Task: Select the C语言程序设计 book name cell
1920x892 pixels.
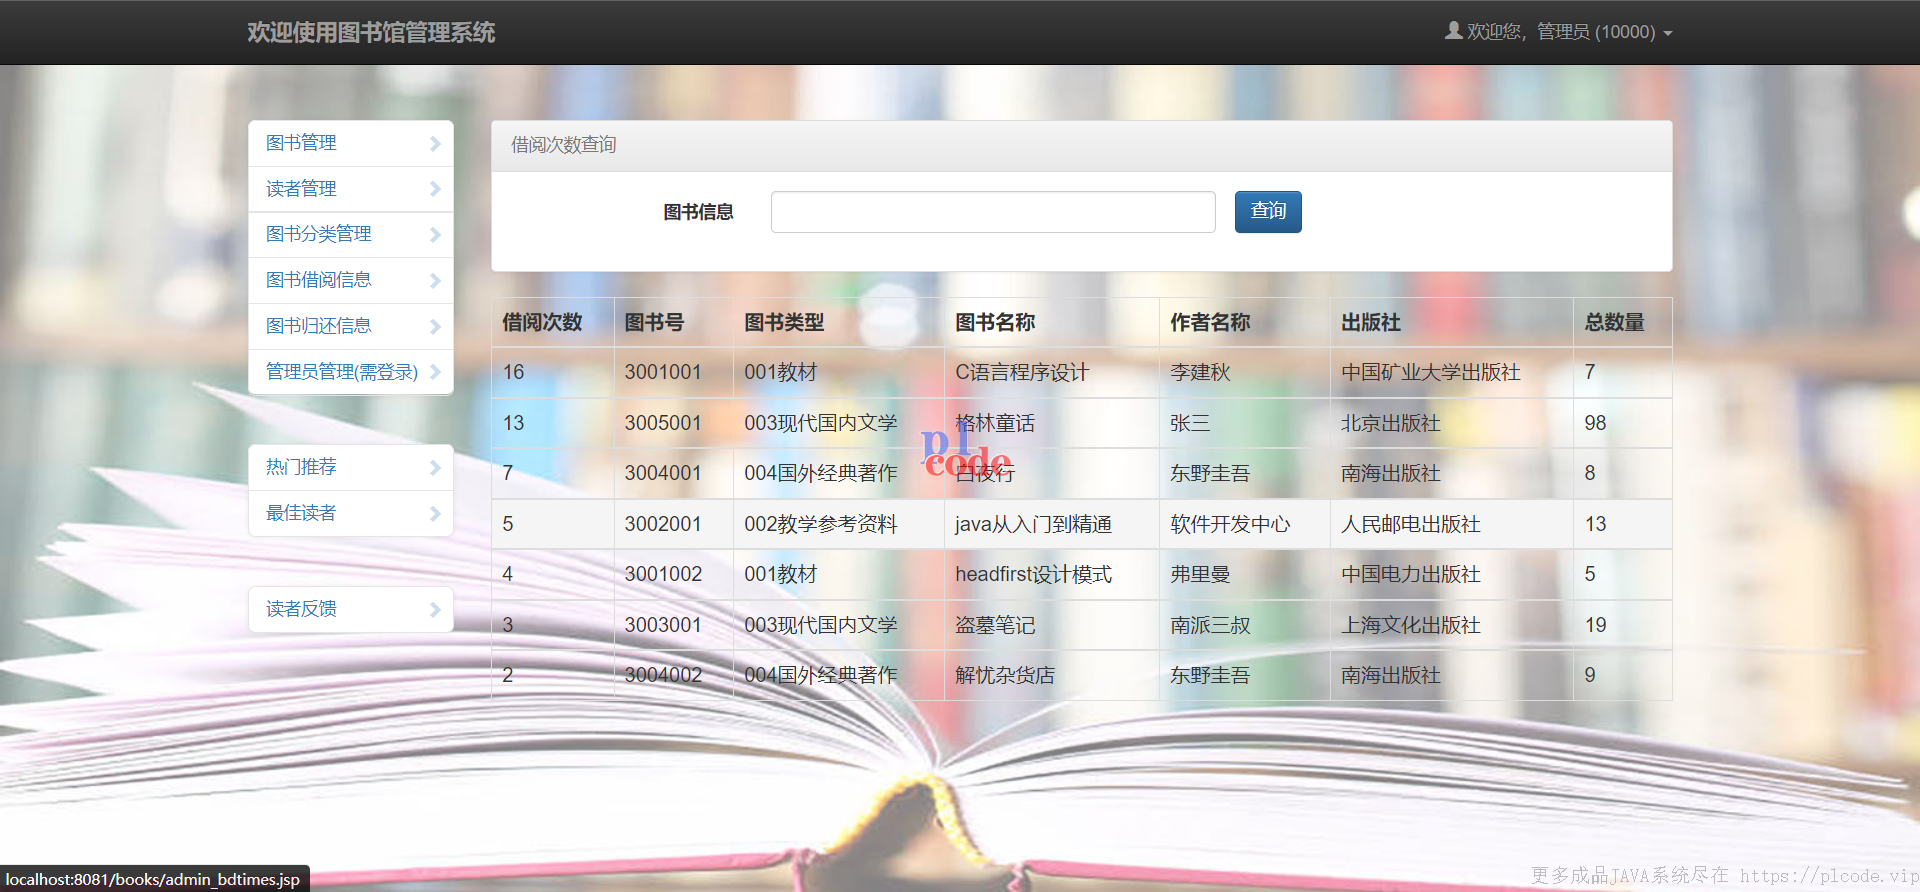Action: [1051, 373]
